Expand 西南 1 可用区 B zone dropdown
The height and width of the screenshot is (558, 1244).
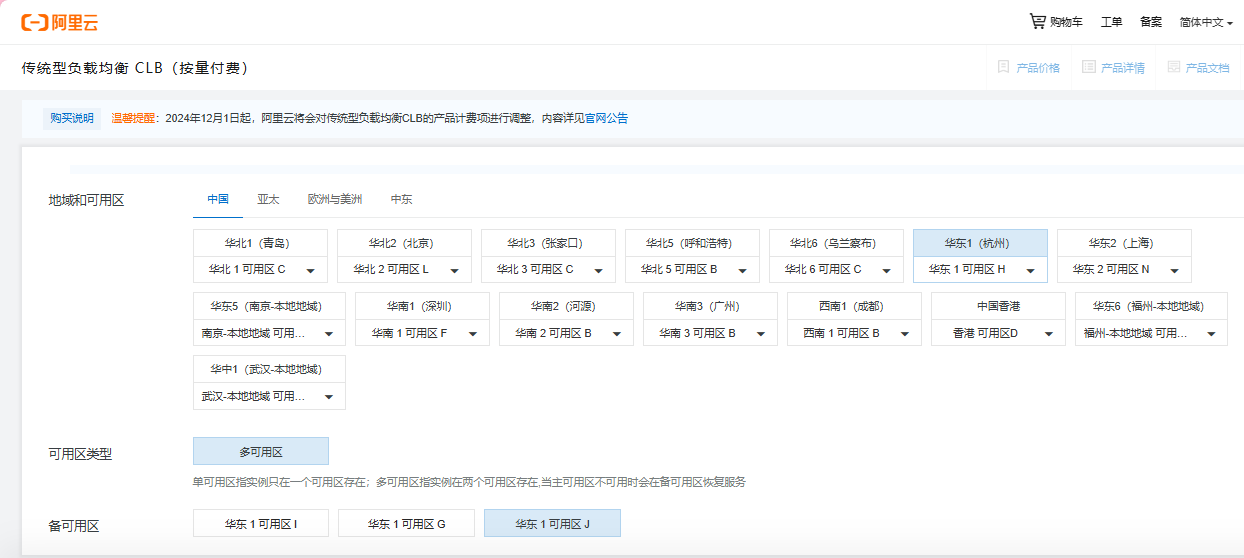tap(855, 333)
